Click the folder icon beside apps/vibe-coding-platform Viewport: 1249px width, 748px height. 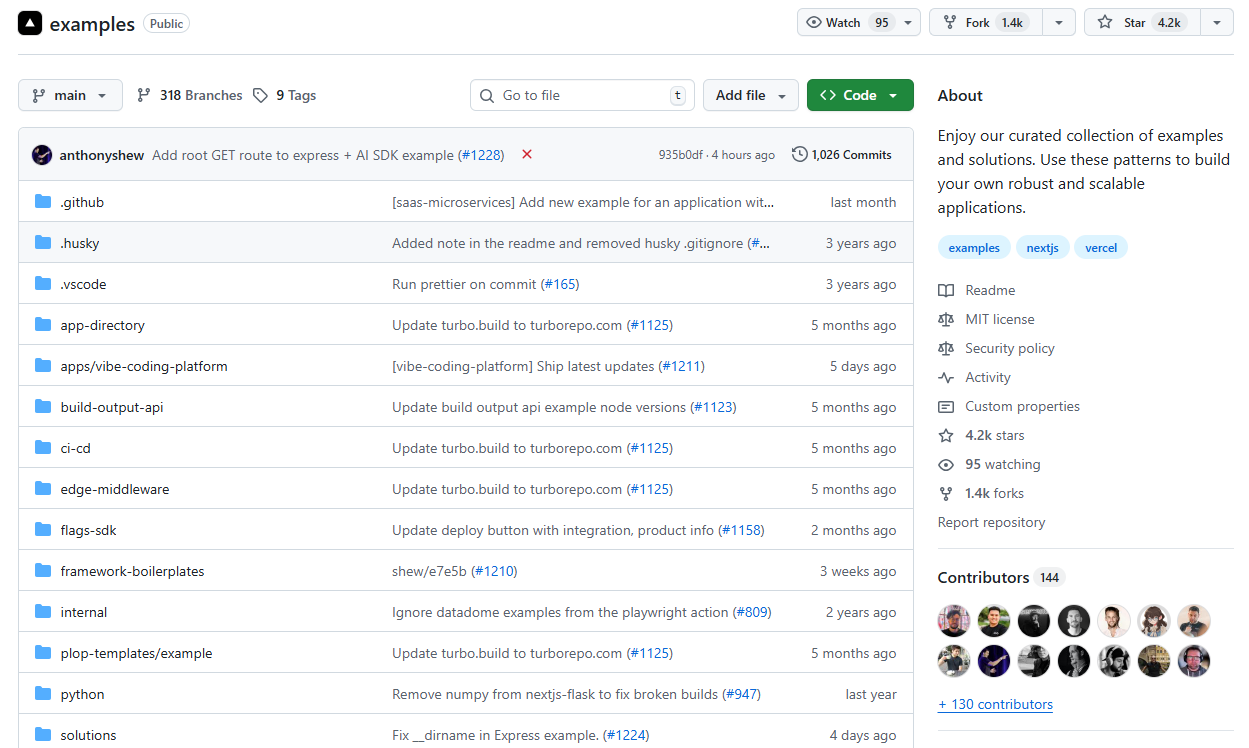(x=43, y=366)
